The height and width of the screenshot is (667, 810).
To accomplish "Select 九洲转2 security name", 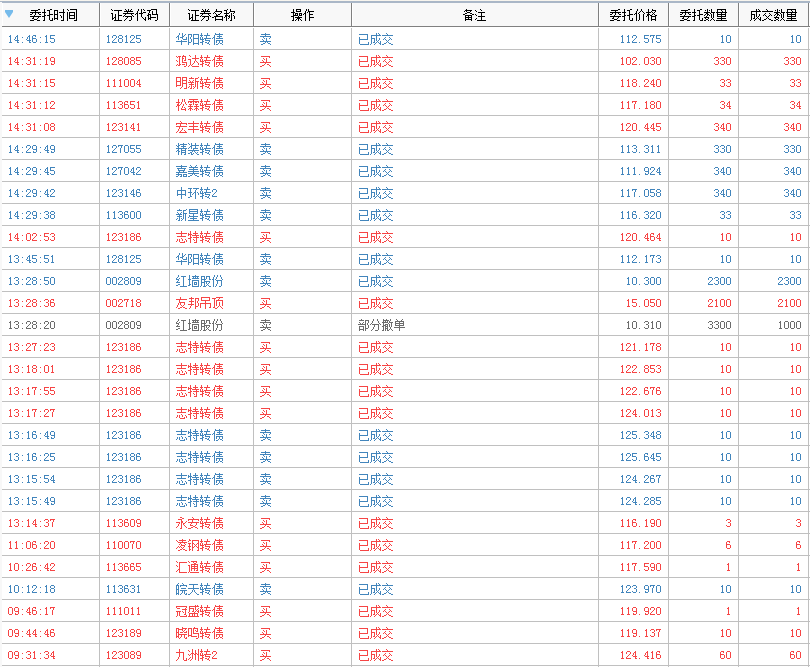I will point(196,655).
